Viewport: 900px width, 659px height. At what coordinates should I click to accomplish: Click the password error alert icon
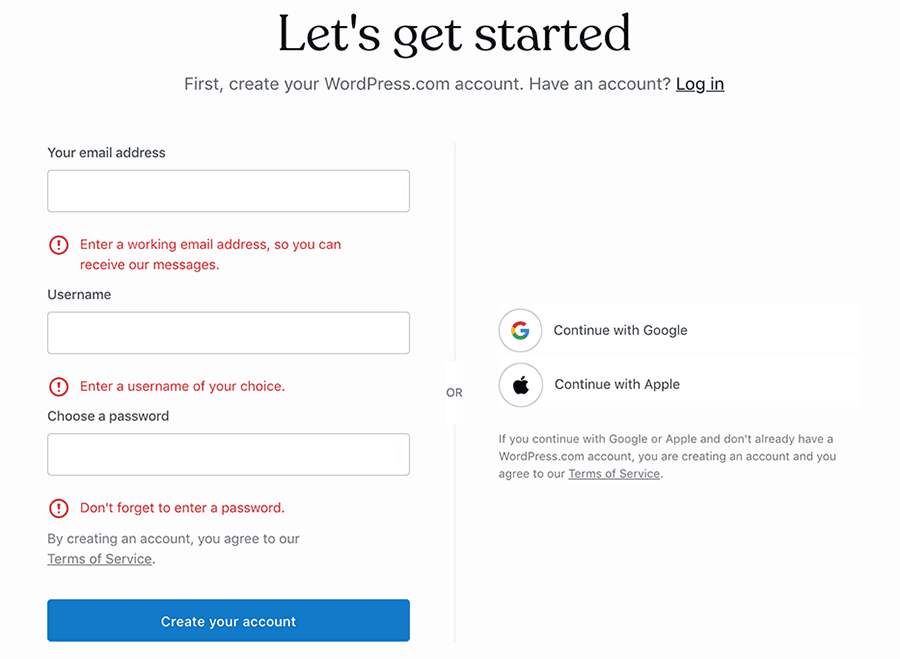(x=58, y=508)
